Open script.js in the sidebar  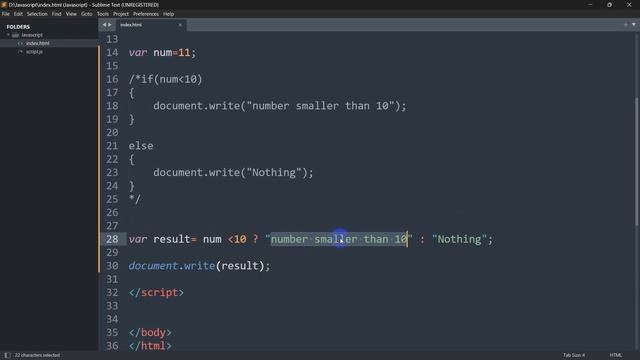34,52
